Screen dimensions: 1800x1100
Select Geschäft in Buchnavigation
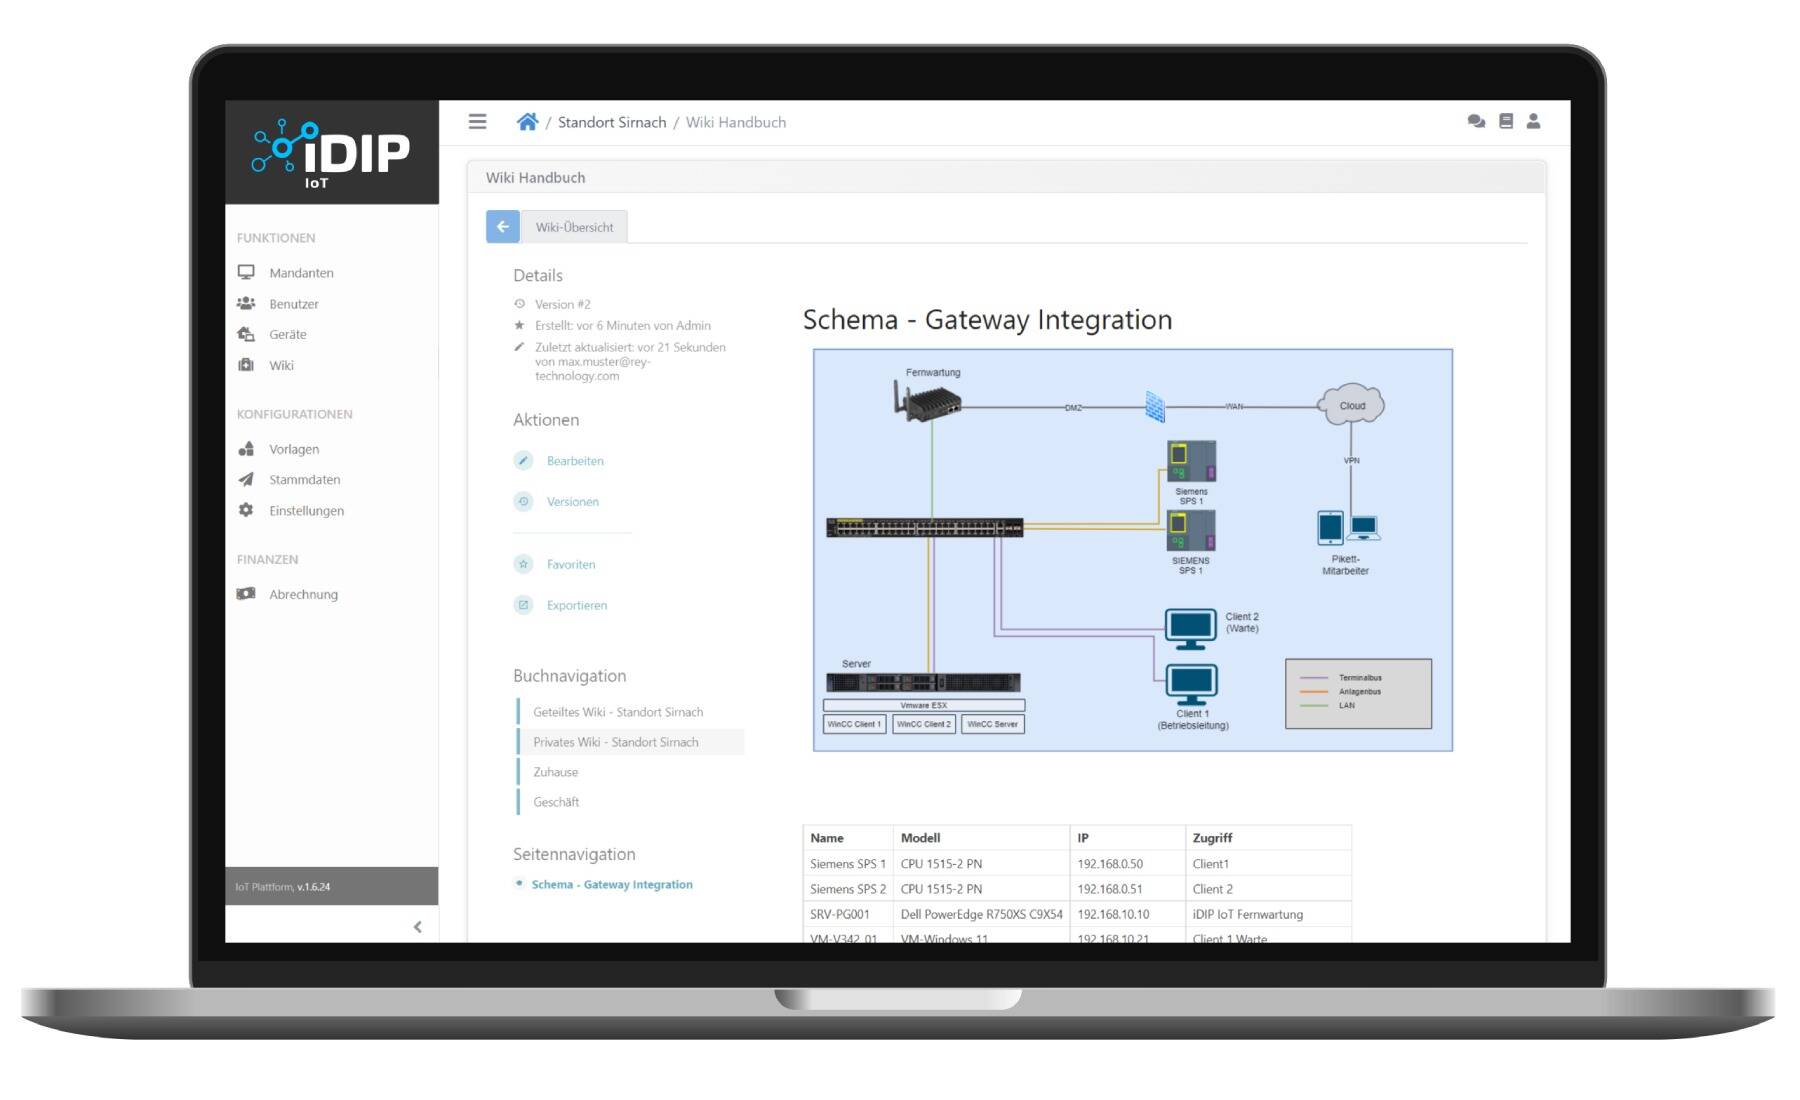[556, 802]
